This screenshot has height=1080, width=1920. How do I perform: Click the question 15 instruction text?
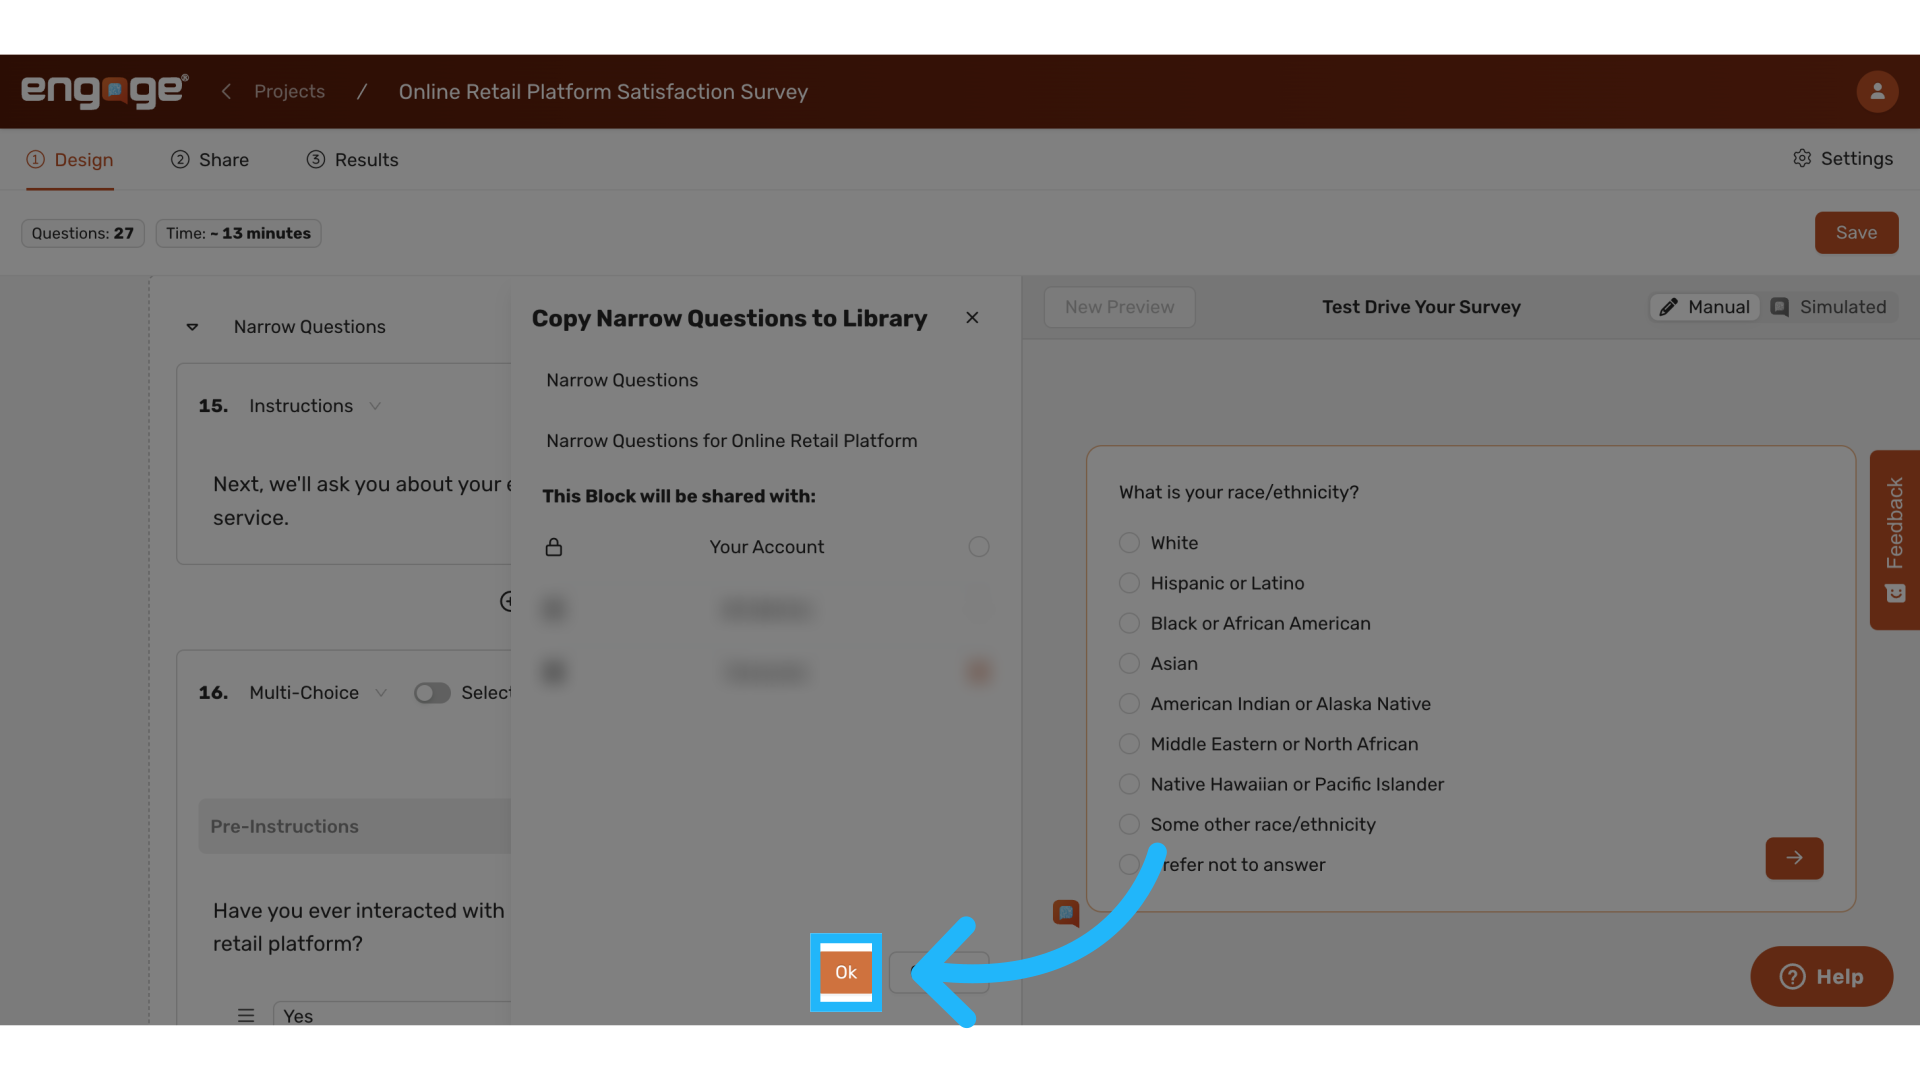[362, 501]
